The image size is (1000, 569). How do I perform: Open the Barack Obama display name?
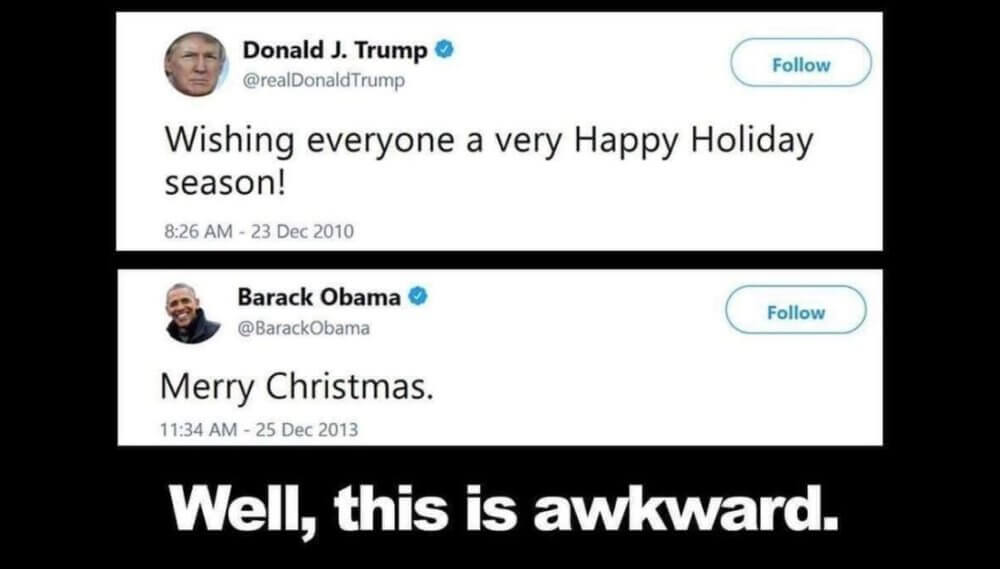point(320,297)
